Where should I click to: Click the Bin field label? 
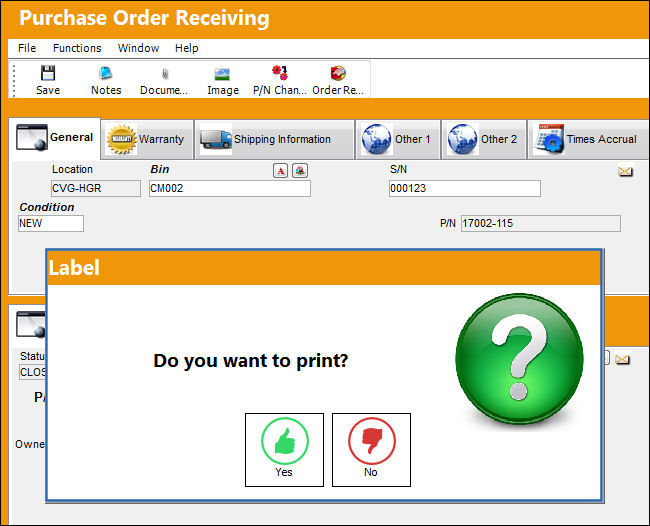[160, 169]
